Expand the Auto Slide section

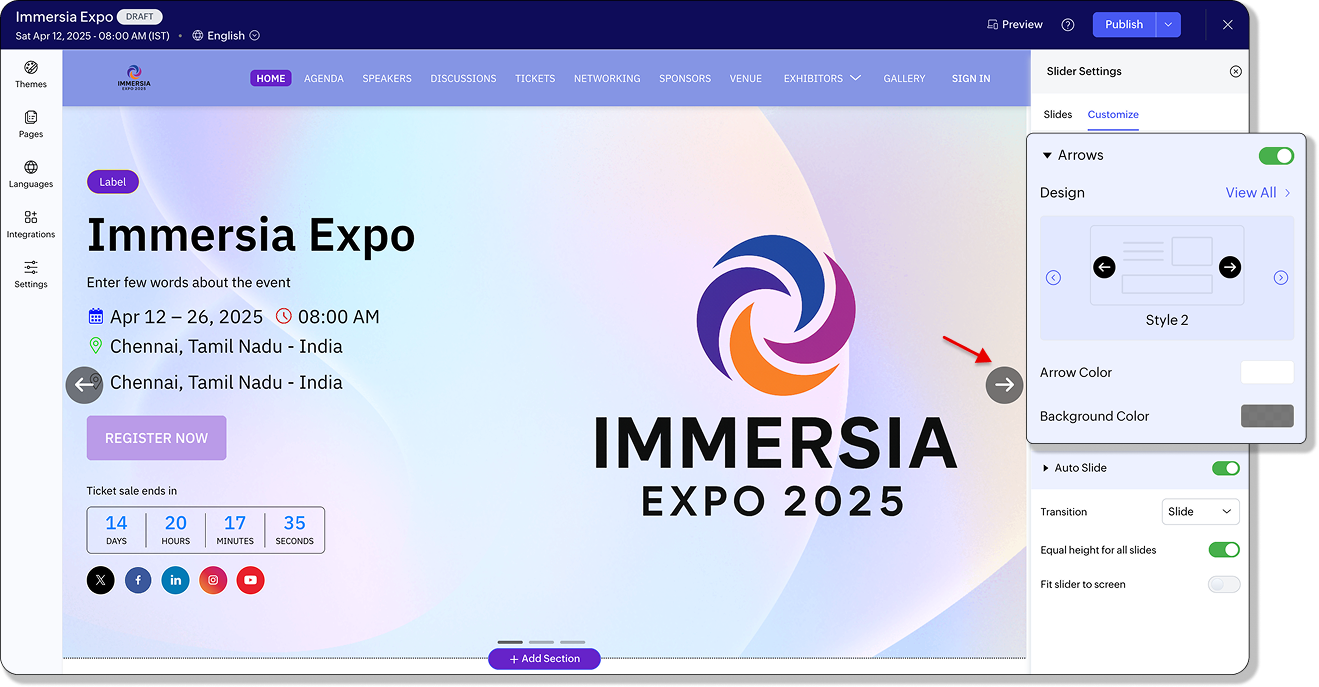[x=1046, y=468]
